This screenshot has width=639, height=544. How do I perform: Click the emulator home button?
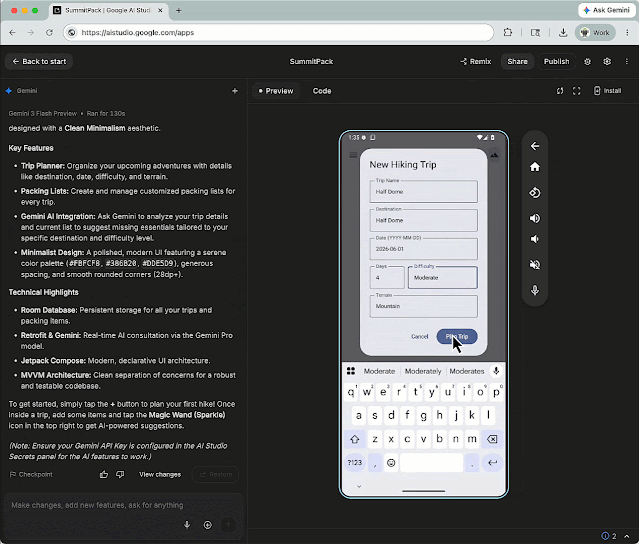tap(535, 167)
